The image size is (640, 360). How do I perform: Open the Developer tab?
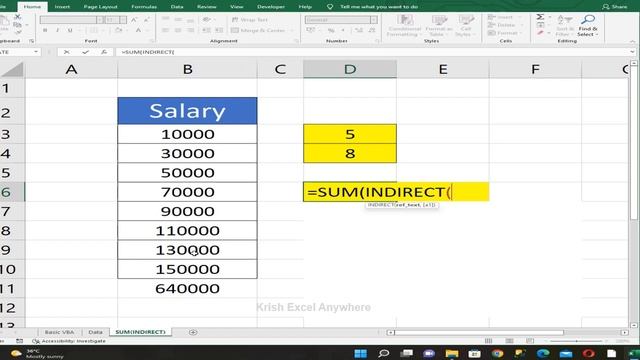coord(271,7)
